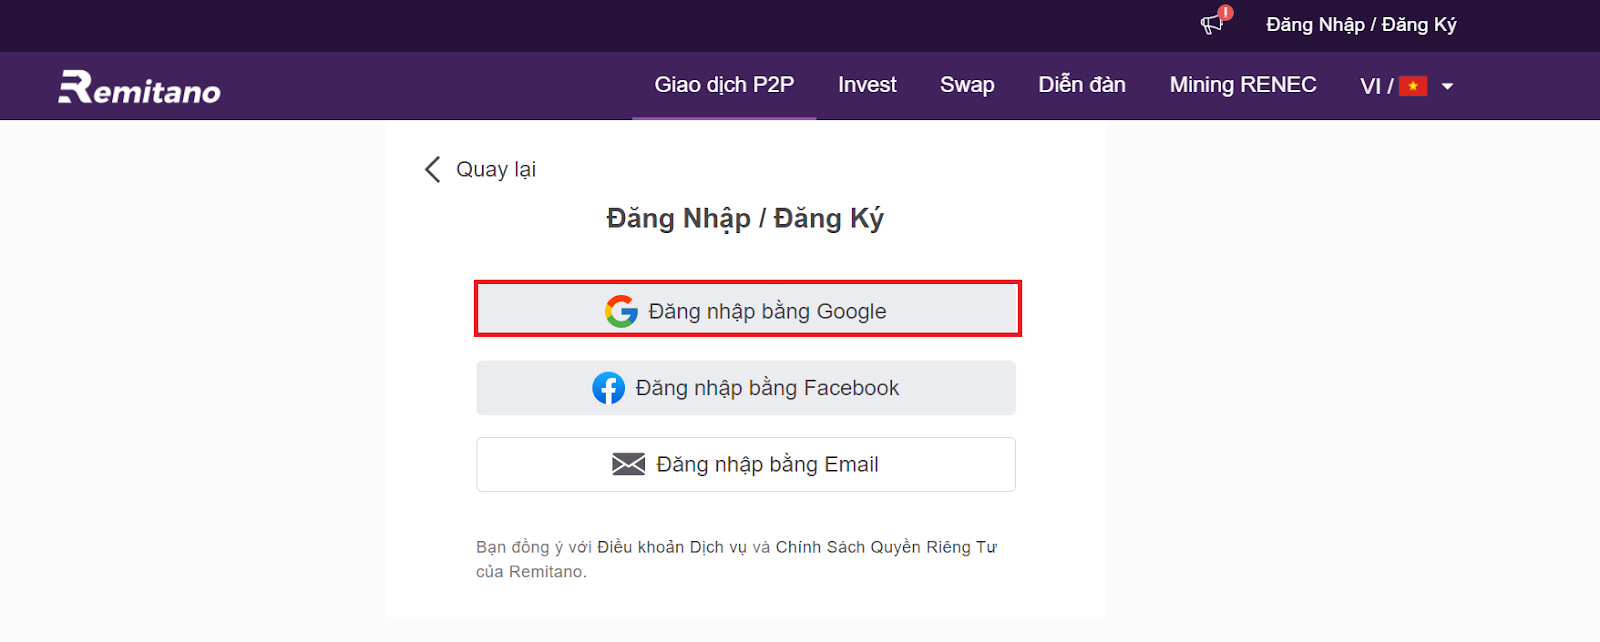Click the Đăng Nhập / Đăng Ký page heading
This screenshot has width=1600, height=642.
[x=745, y=219]
